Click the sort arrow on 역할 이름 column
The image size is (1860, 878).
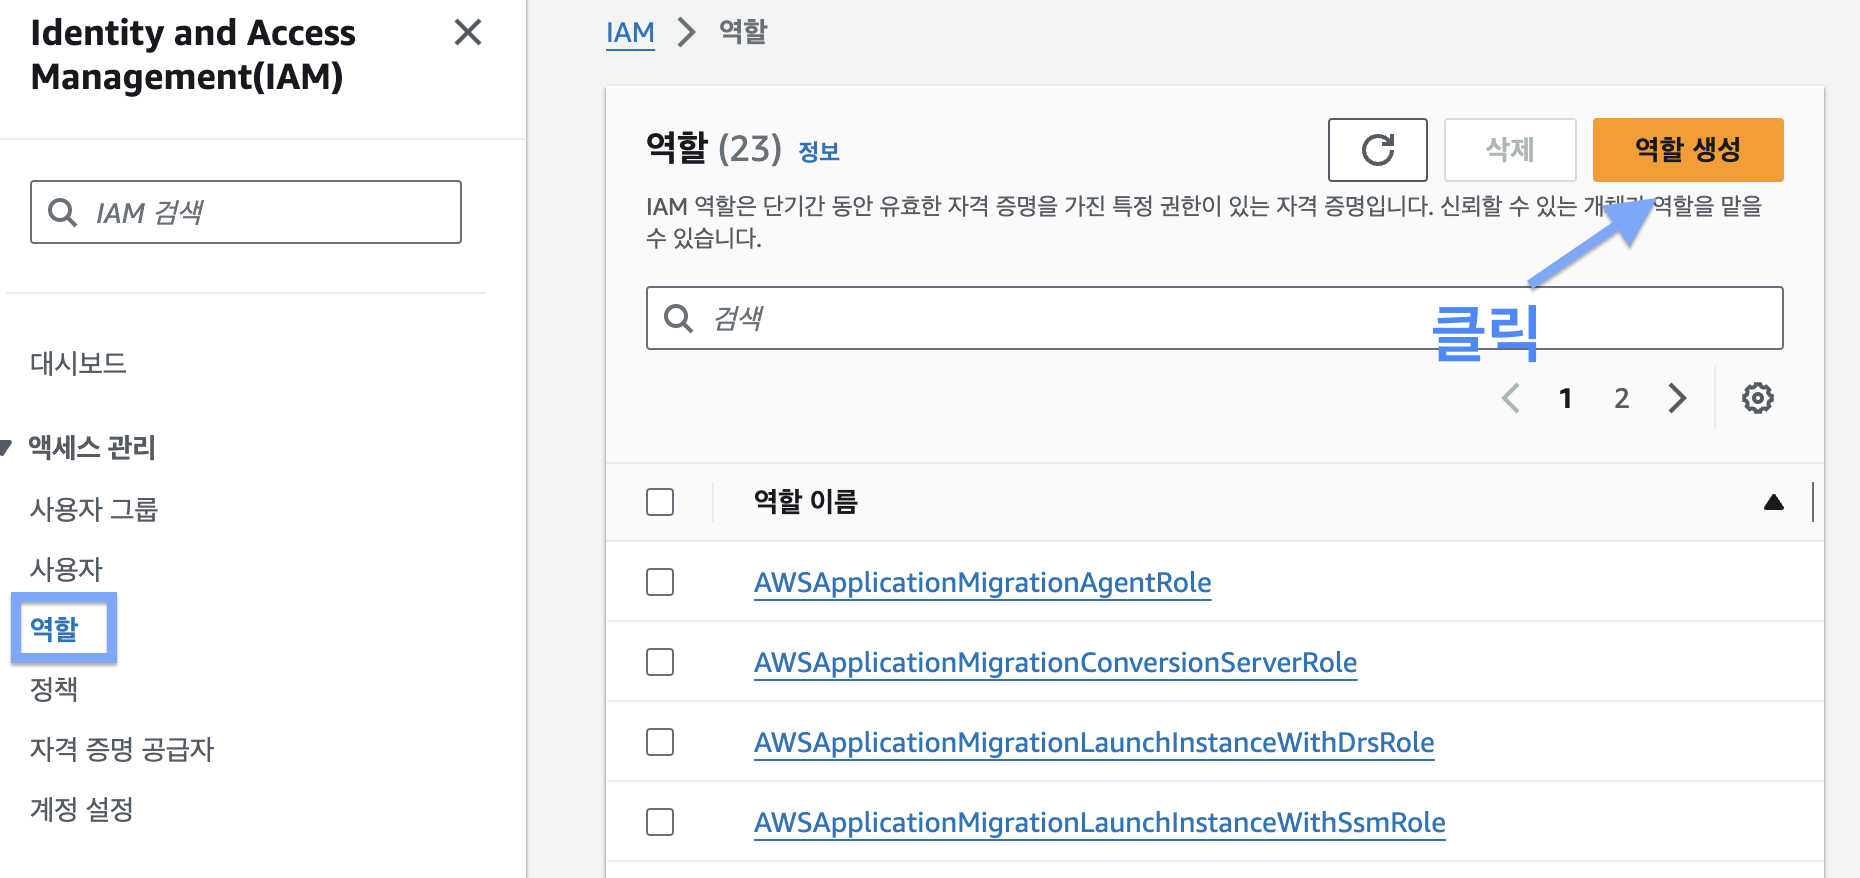coord(1773,502)
